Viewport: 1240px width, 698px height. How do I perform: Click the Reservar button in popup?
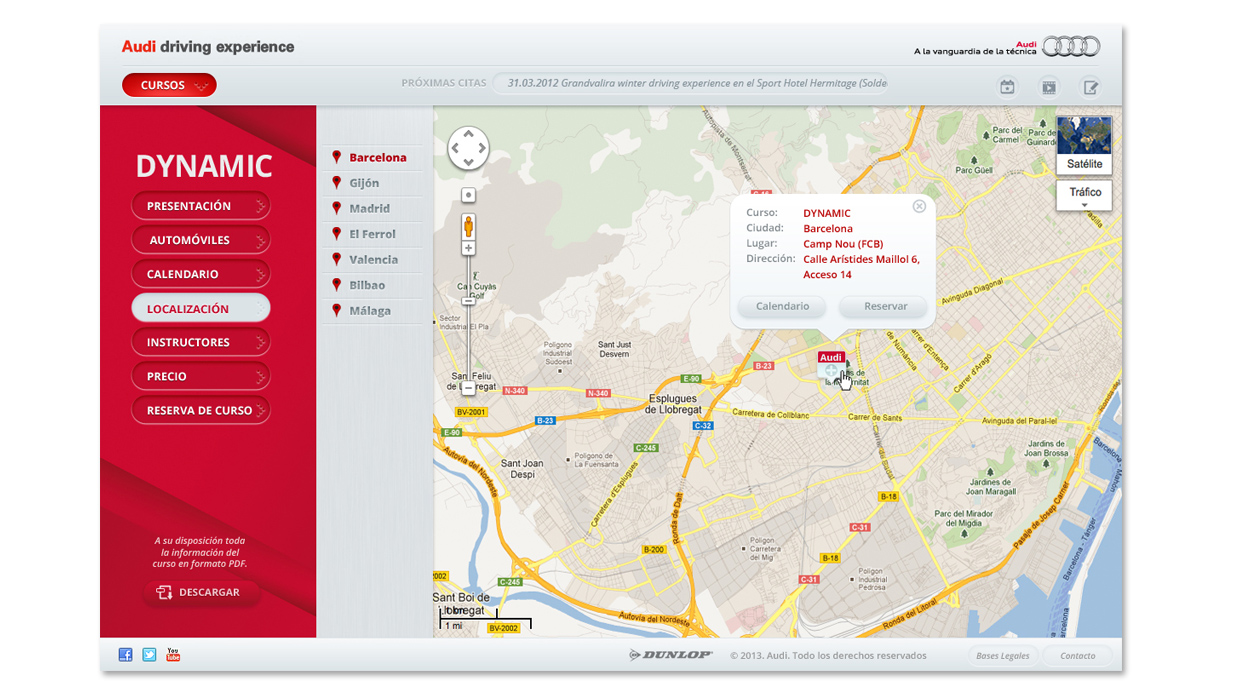tap(885, 306)
